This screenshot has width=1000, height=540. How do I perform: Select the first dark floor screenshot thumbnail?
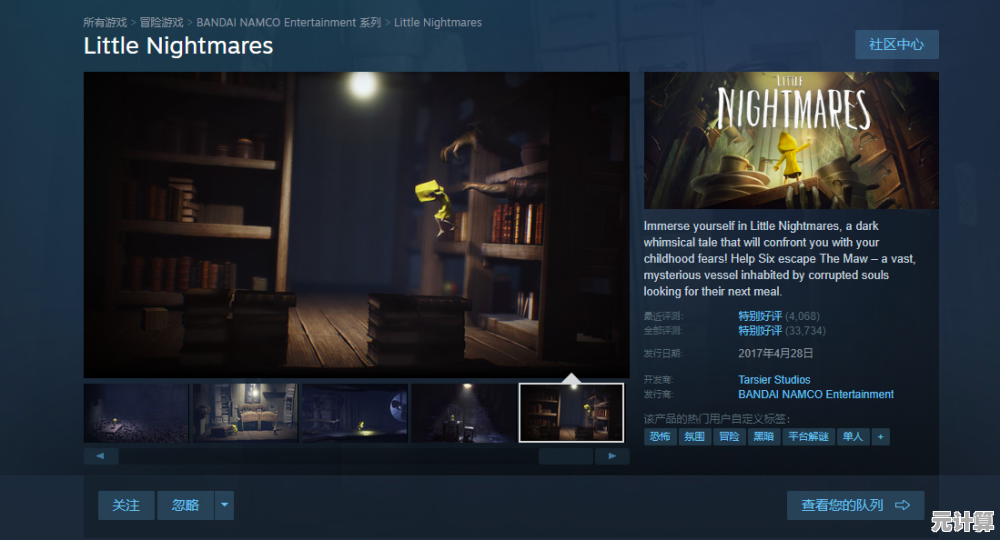click(136, 413)
